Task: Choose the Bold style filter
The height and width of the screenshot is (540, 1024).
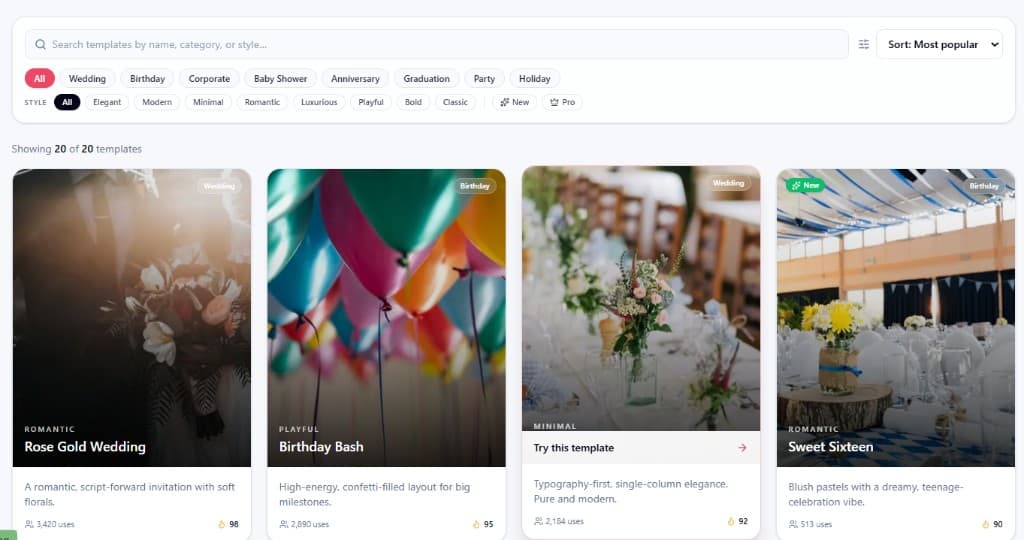Action: pos(413,102)
